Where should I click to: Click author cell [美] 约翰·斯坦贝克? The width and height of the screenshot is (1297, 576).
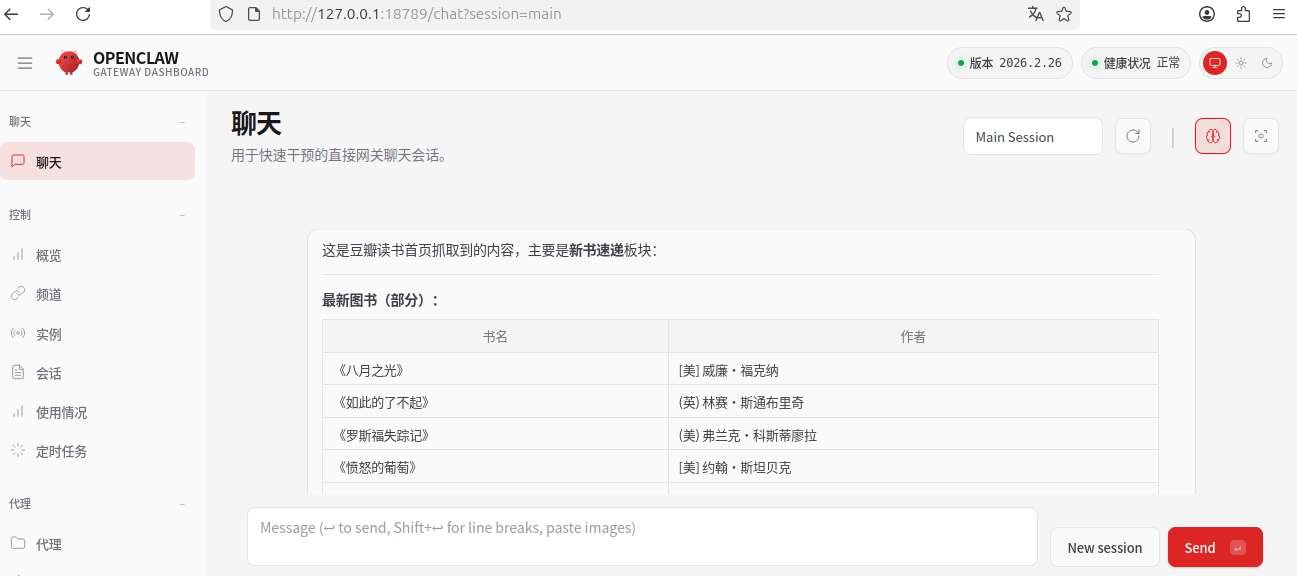[x=913, y=467]
